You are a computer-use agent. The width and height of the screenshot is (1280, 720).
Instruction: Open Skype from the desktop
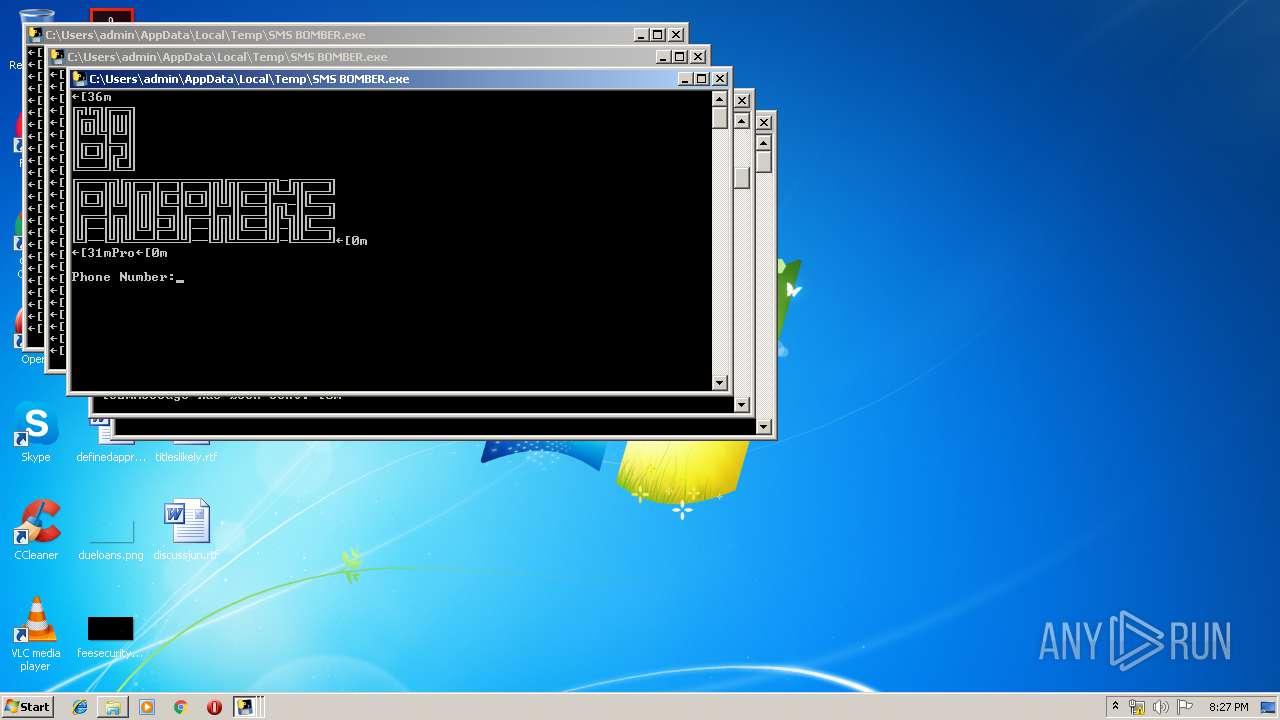coord(35,434)
